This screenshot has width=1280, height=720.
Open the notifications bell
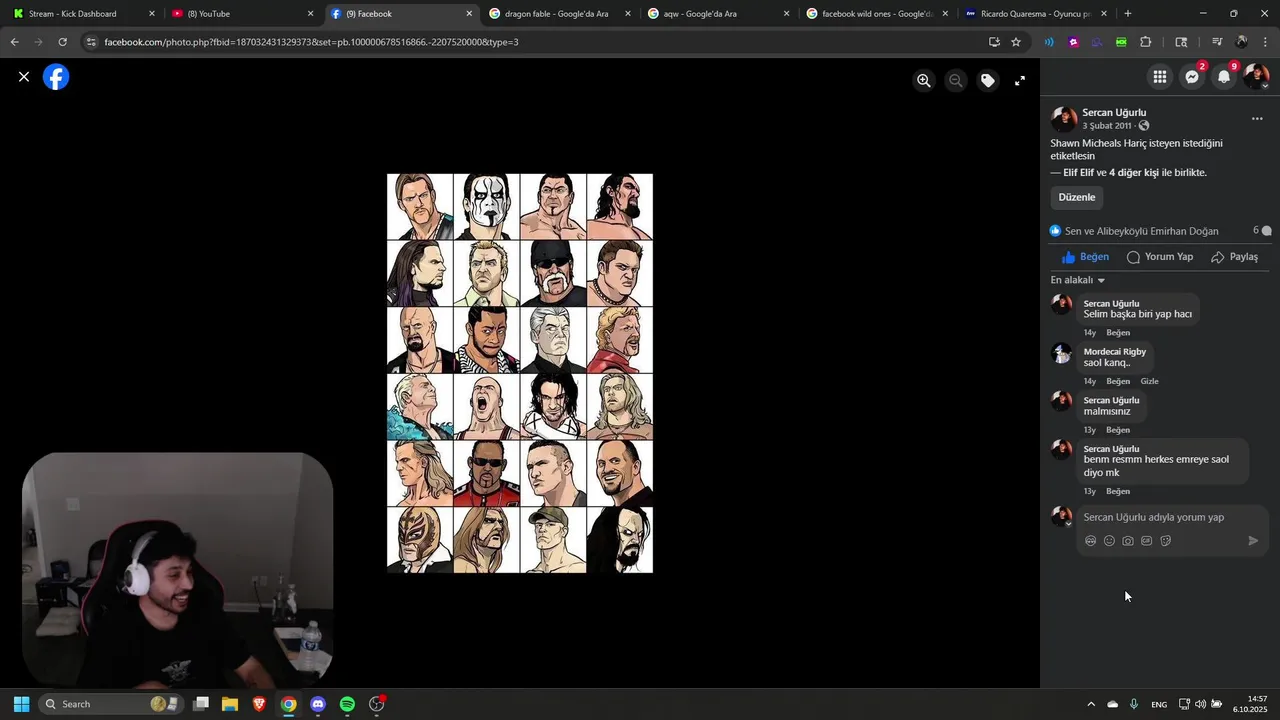click(1224, 77)
